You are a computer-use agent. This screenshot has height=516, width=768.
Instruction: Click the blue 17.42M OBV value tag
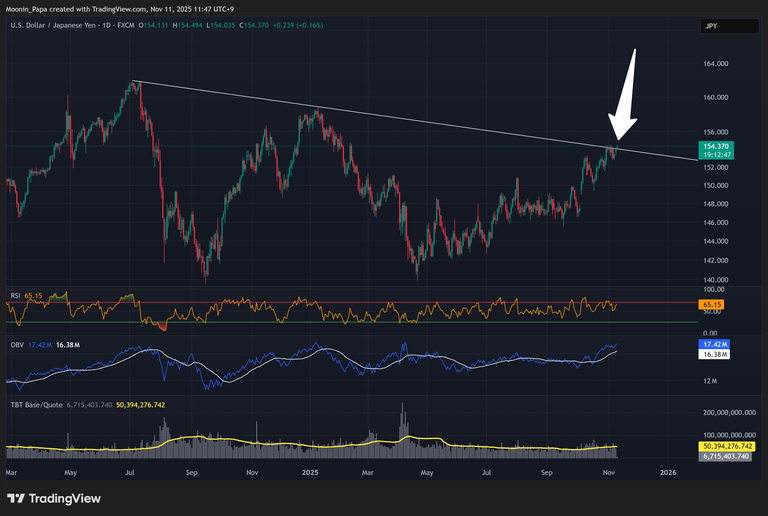point(714,344)
